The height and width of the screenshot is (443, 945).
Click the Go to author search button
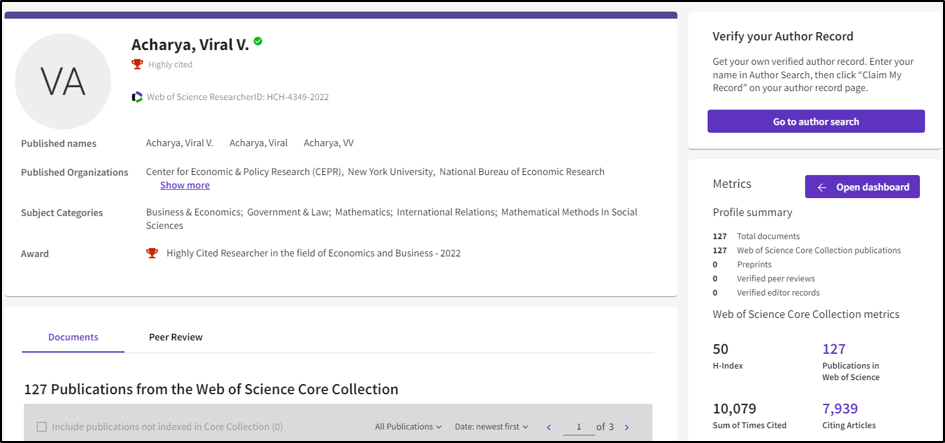(816, 121)
